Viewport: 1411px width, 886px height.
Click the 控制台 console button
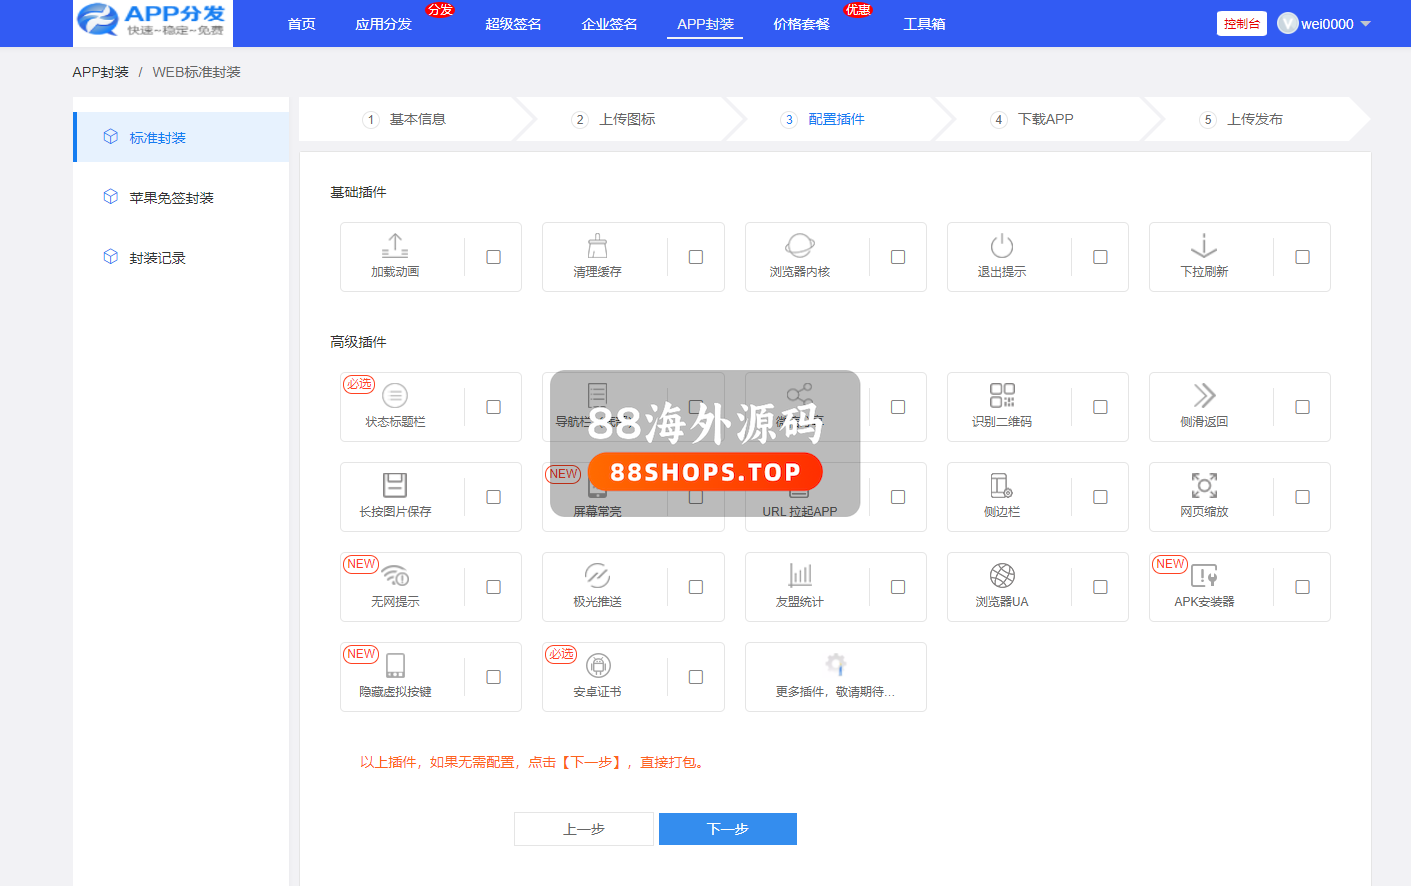(1241, 24)
